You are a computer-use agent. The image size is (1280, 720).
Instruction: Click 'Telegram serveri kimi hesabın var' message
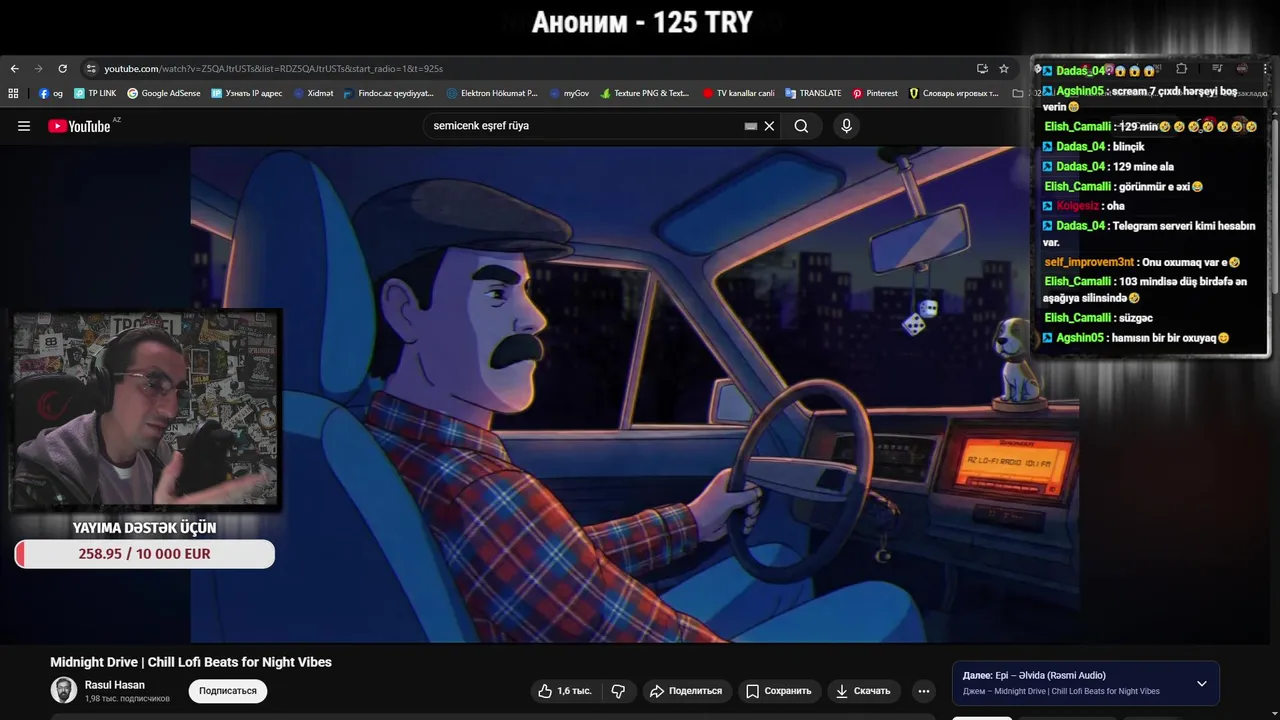[x=1149, y=234]
